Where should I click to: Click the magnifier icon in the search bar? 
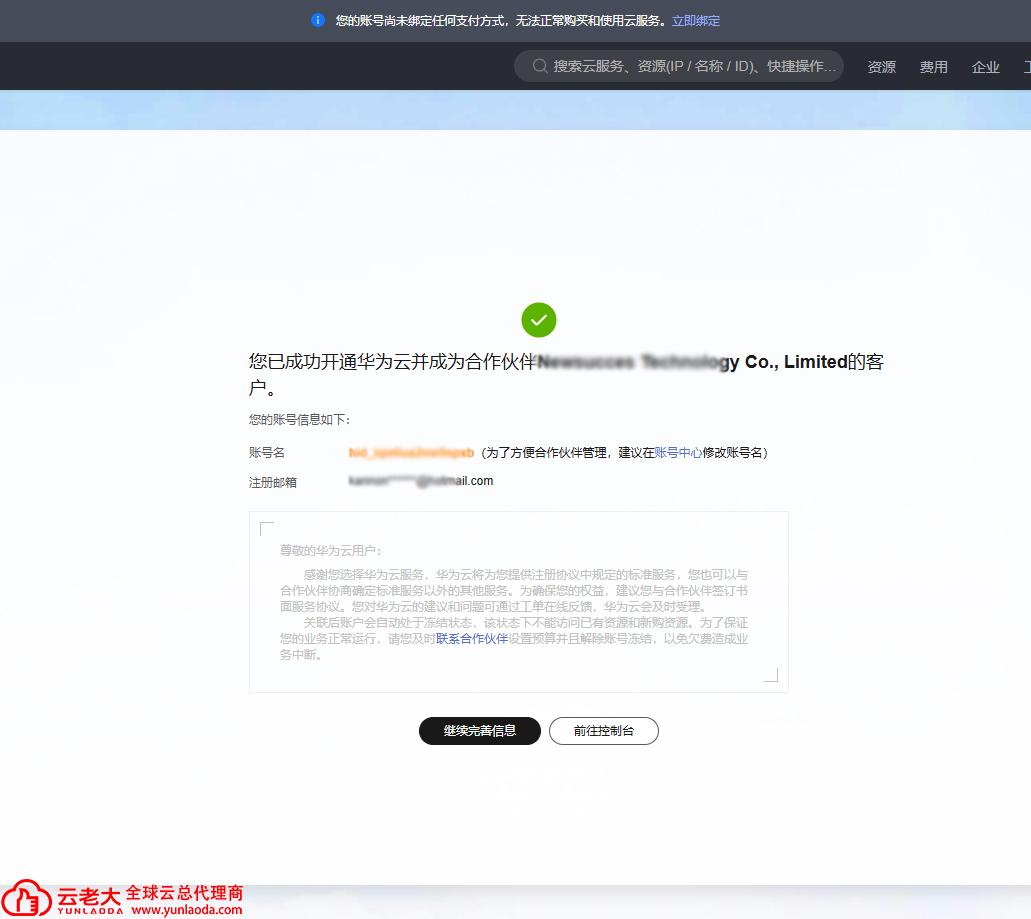coord(540,66)
